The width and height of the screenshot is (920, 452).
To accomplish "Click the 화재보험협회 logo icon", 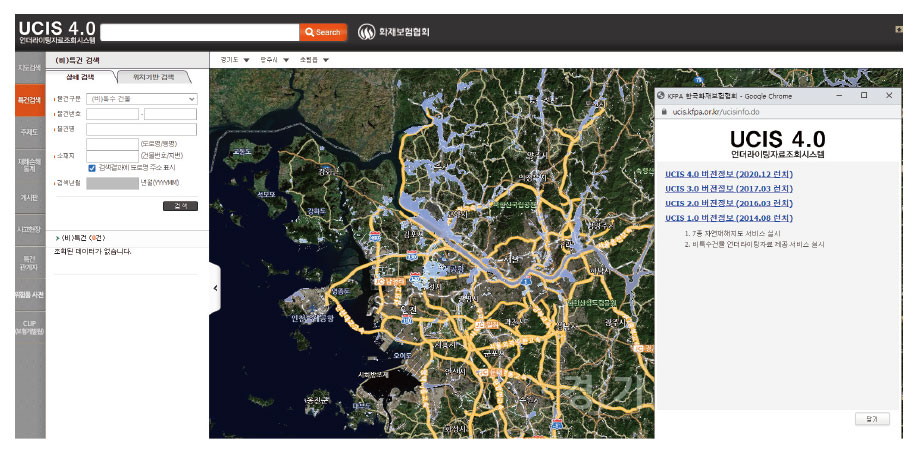I will tap(367, 32).
